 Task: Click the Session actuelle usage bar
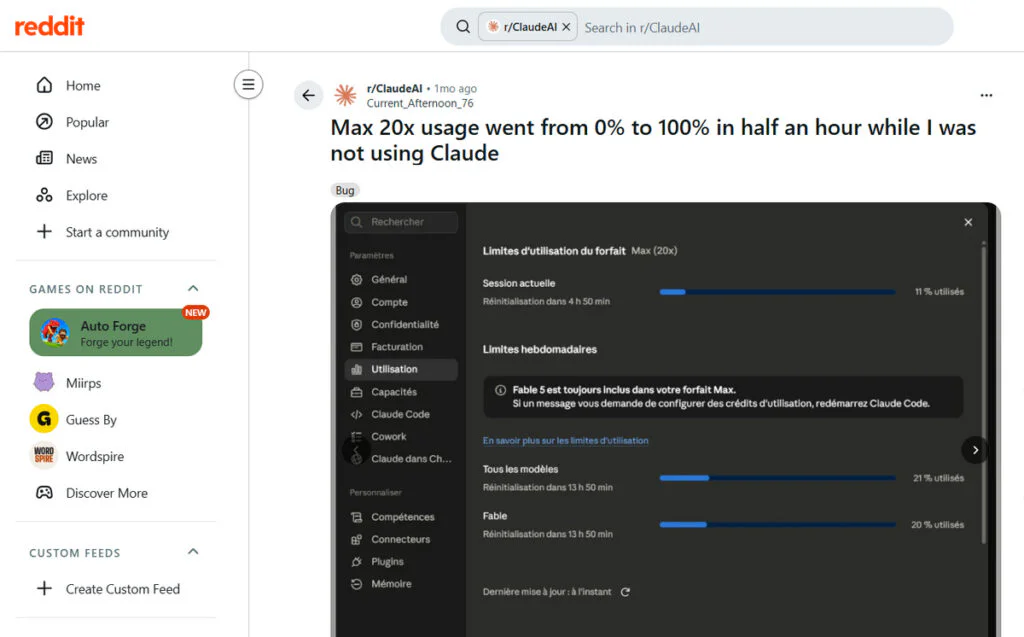pos(777,292)
